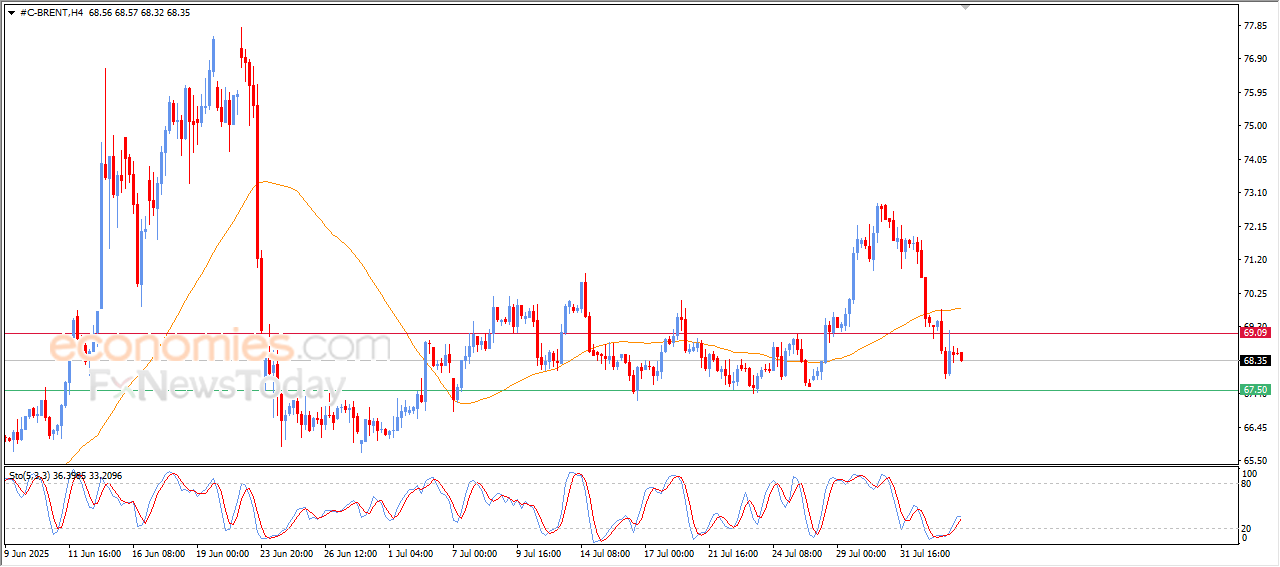Click the 75.95 price axis label
1280x567 pixels.
1255,93
